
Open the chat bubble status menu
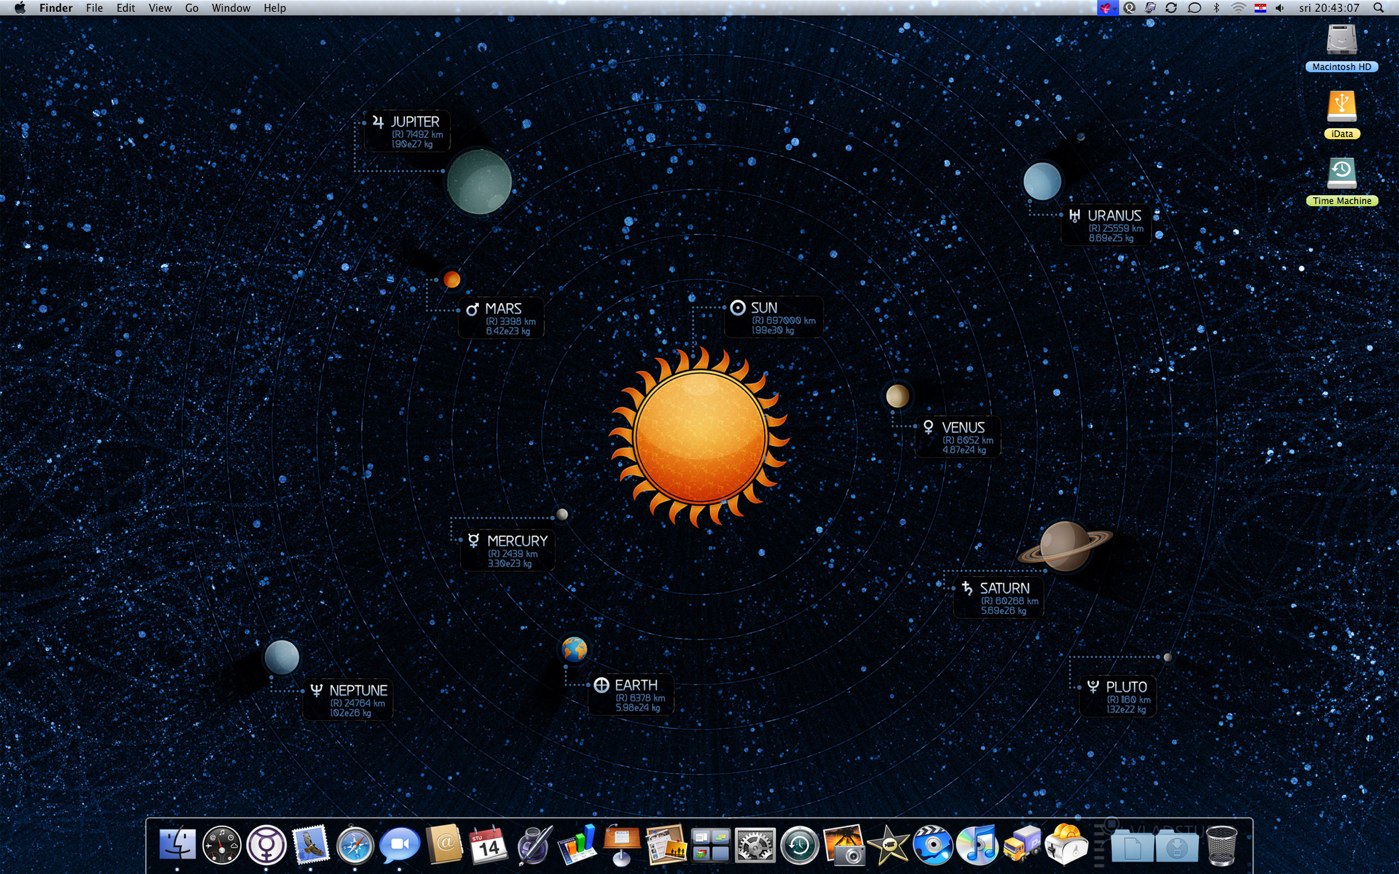1194,8
